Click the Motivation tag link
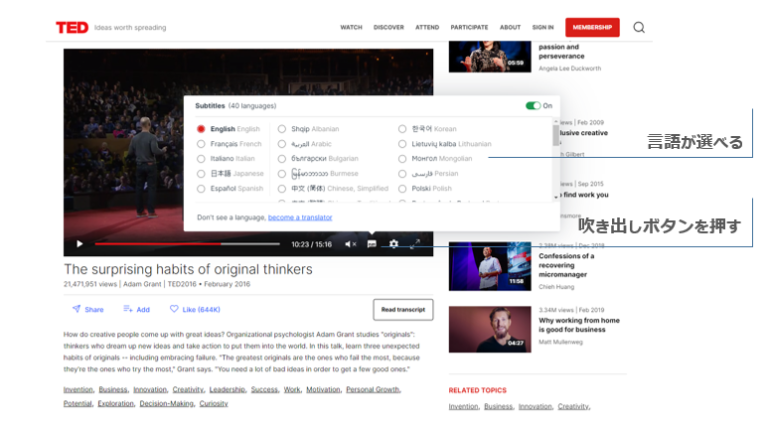The height and width of the screenshot is (431, 768). coord(323,389)
